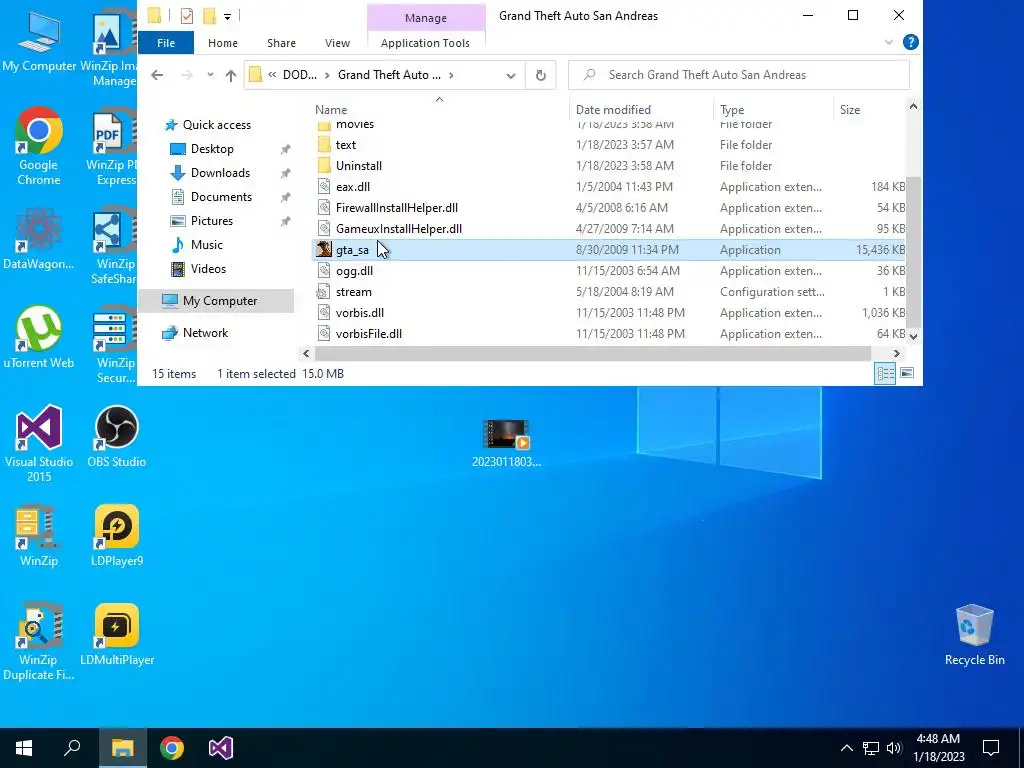This screenshot has width=1024, height=768.
Task: Open My Computer desktop icon
Action: (39, 41)
